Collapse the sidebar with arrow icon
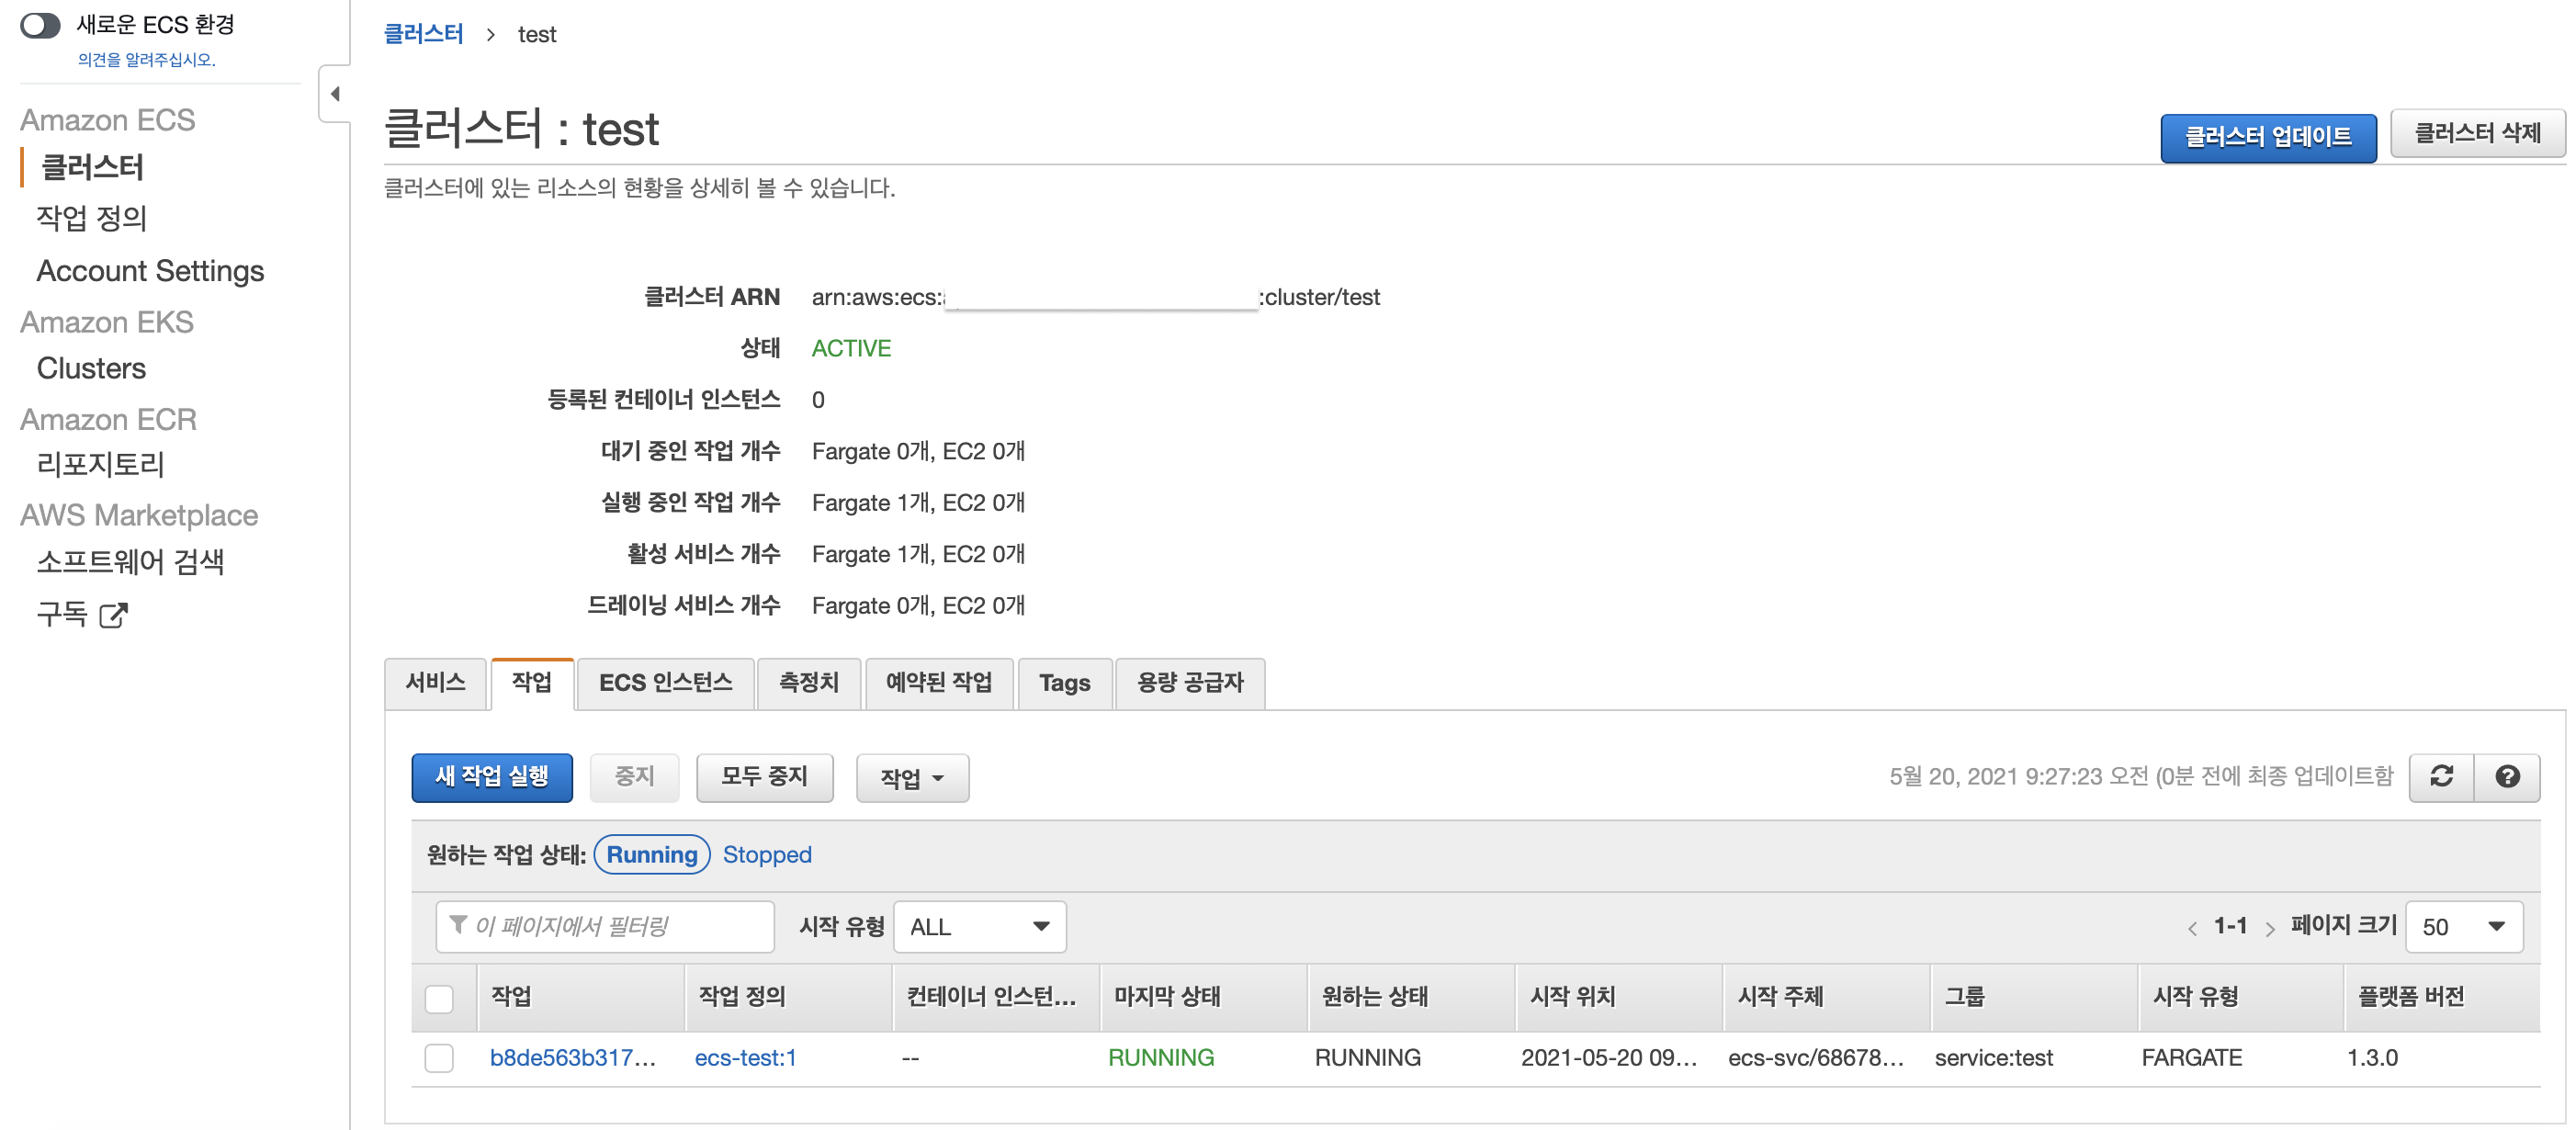The height and width of the screenshot is (1130, 2576). coord(335,94)
